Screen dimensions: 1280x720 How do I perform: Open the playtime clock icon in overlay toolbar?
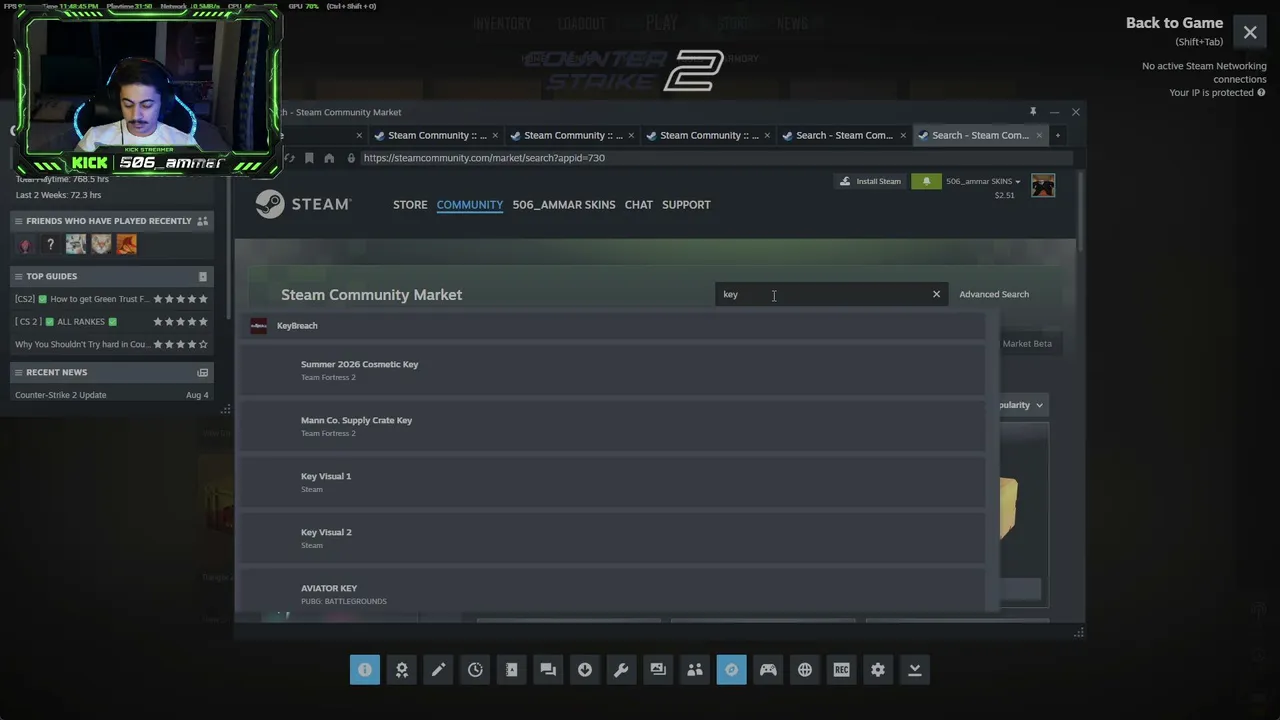(x=475, y=670)
